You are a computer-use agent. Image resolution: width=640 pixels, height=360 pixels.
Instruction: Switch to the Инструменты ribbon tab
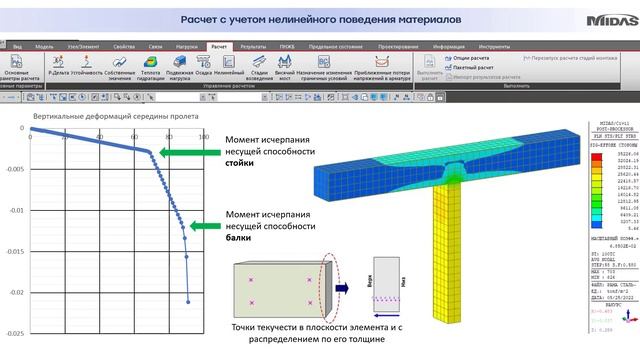[494, 47]
